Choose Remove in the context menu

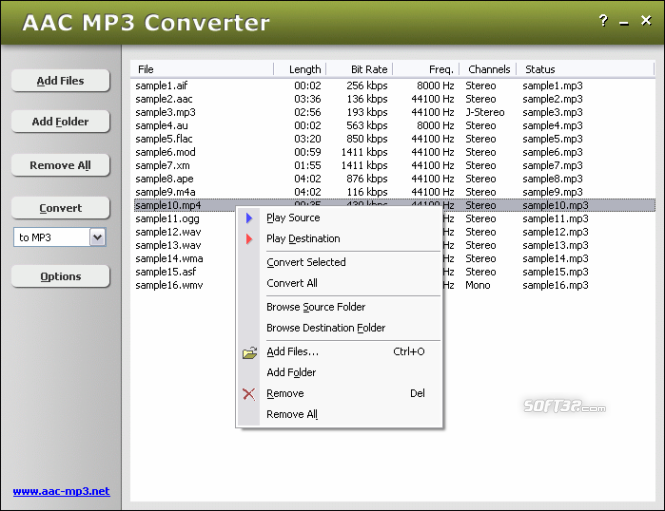pos(285,394)
